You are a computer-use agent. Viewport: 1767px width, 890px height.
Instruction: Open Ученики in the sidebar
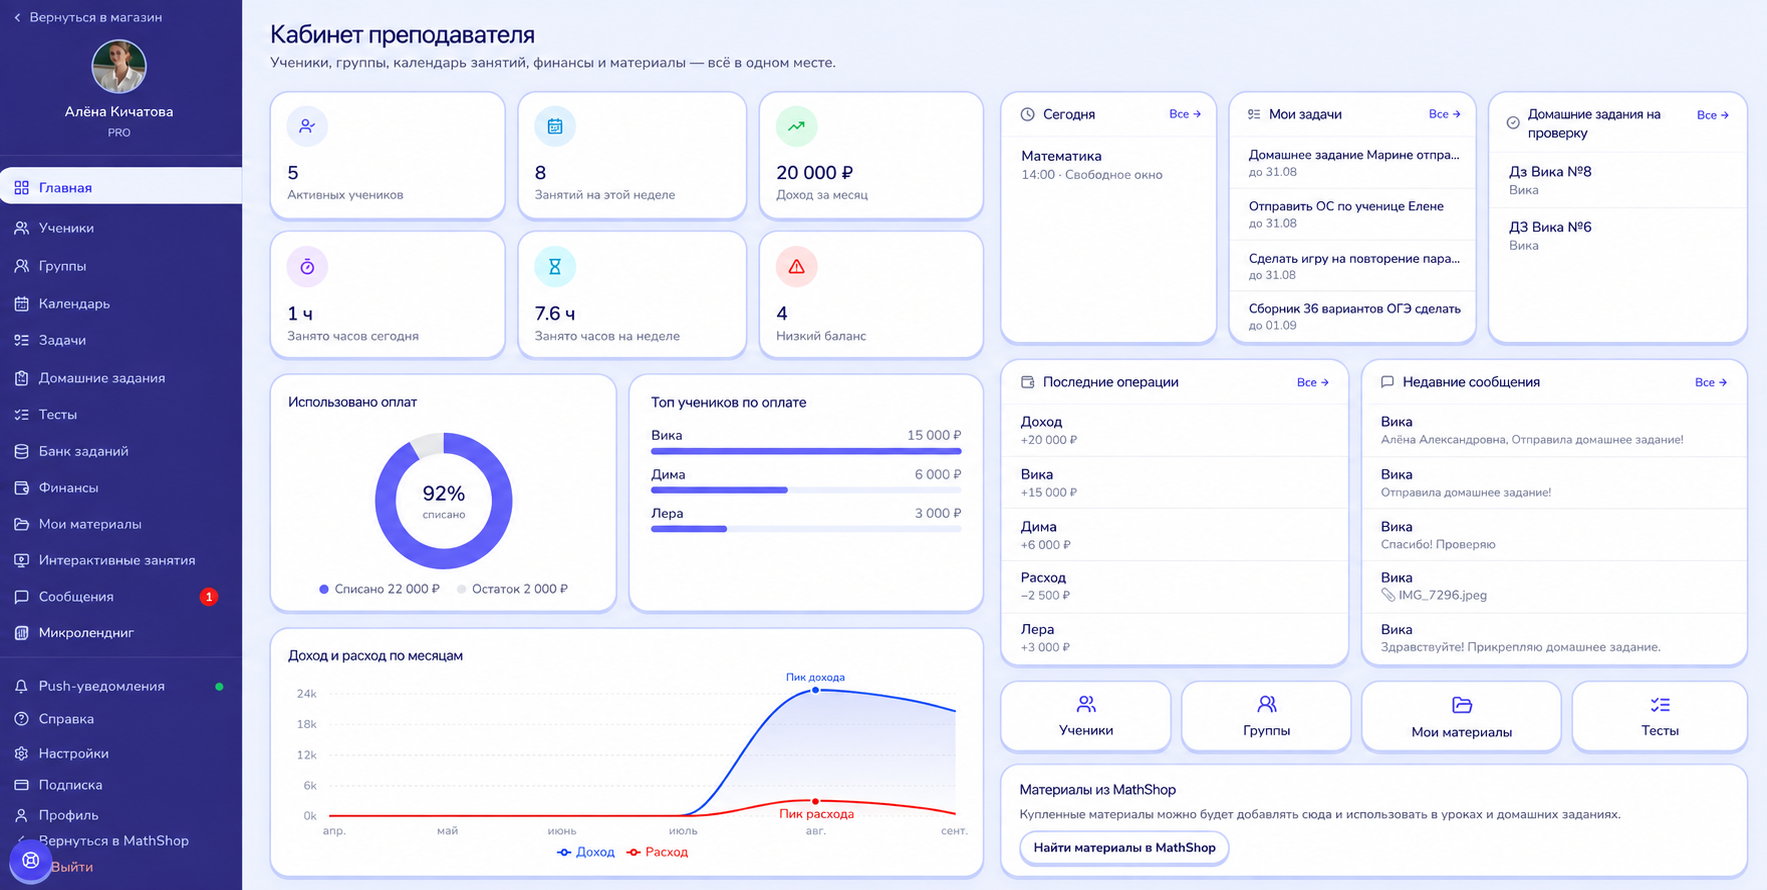point(120,228)
